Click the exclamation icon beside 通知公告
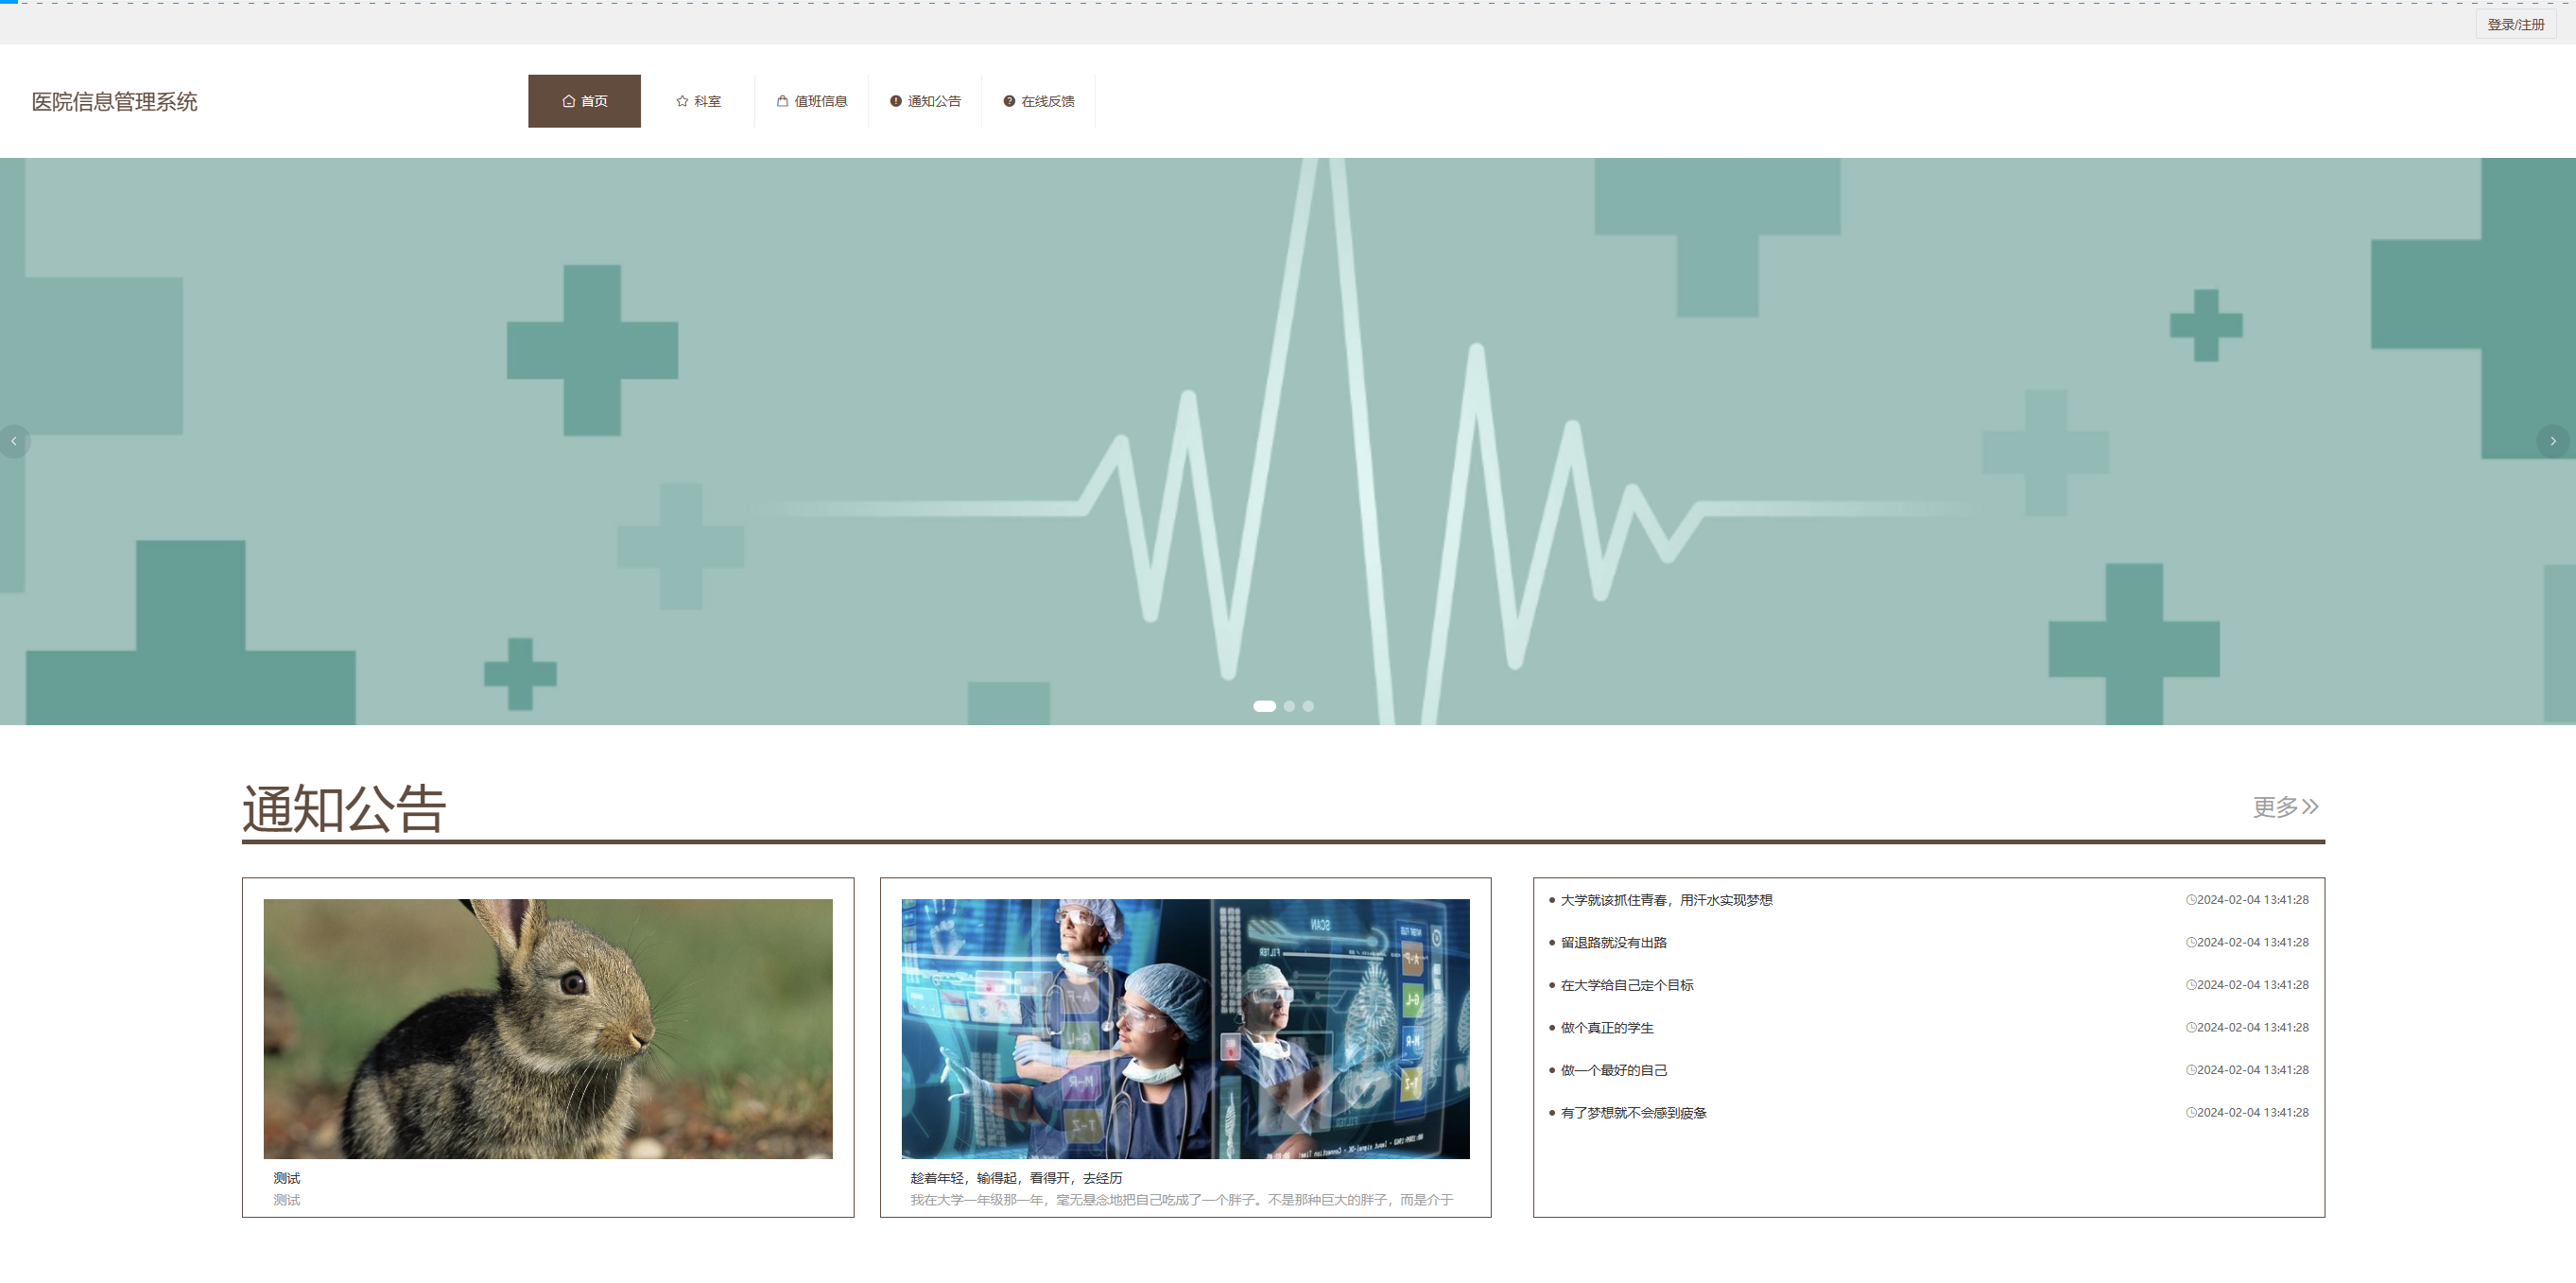The image size is (2576, 1283). click(x=896, y=101)
